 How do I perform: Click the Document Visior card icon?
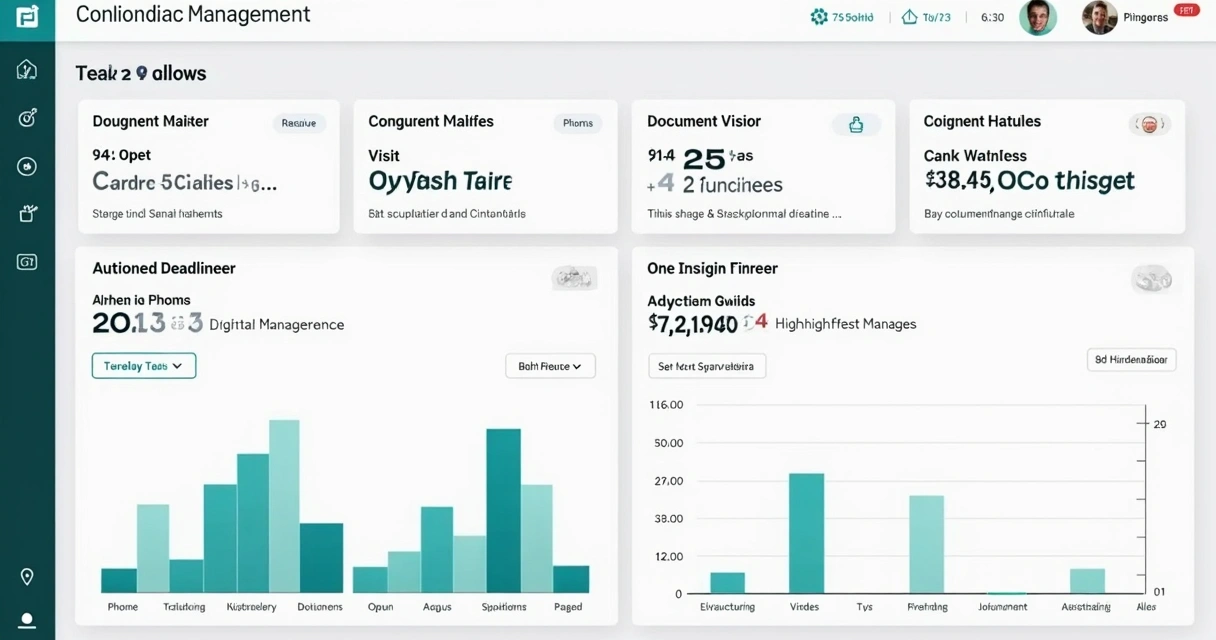point(856,124)
